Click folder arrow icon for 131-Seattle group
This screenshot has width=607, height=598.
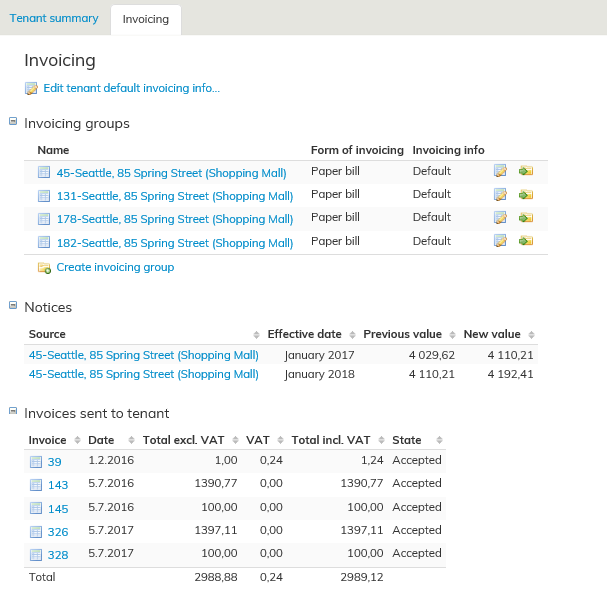pyautogui.click(x=526, y=195)
